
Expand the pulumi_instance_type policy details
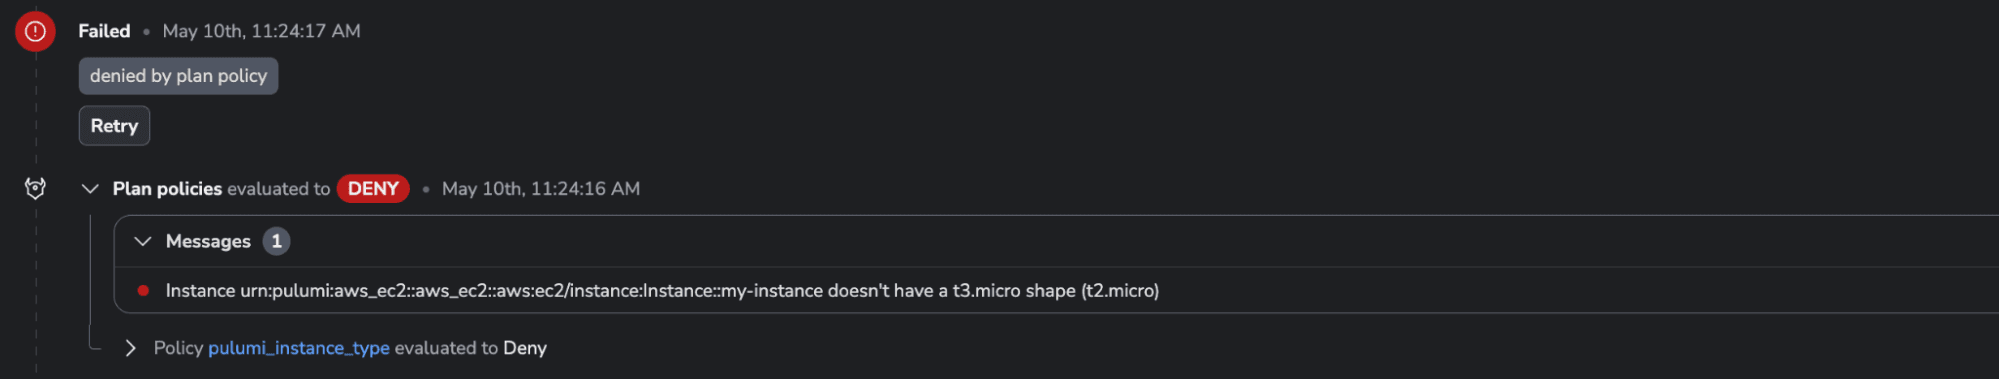point(130,348)
